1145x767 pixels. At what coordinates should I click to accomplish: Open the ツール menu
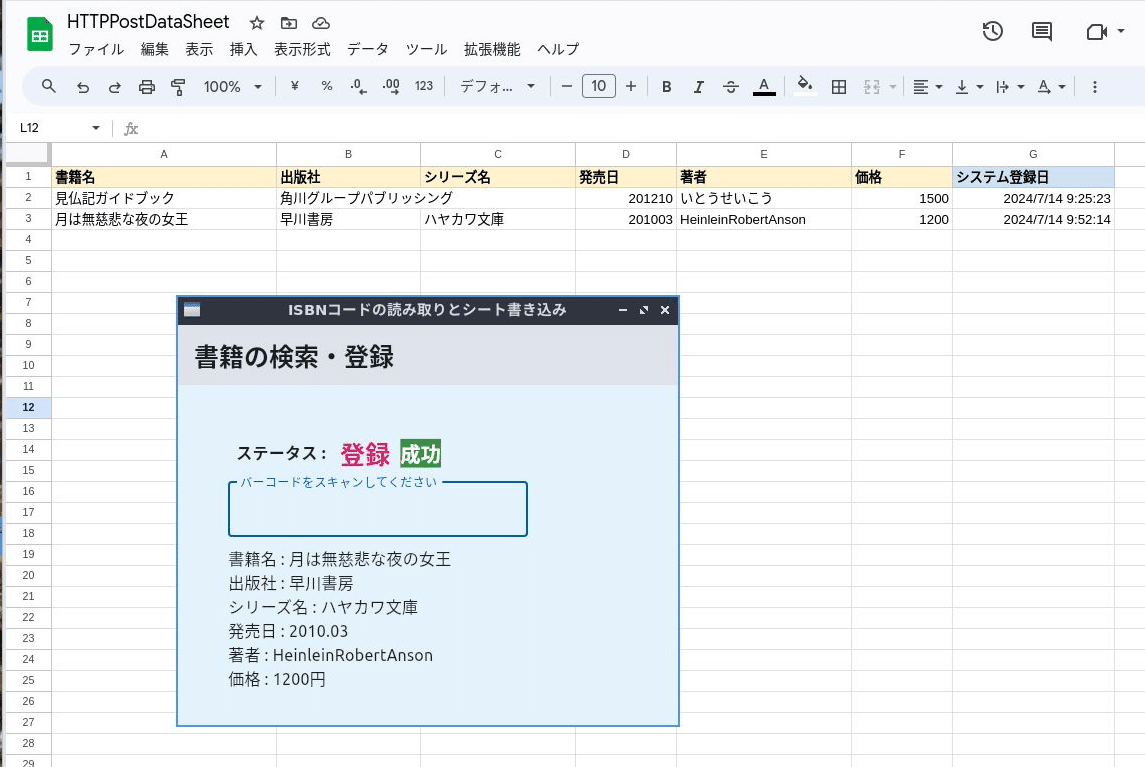click(426, 49)
